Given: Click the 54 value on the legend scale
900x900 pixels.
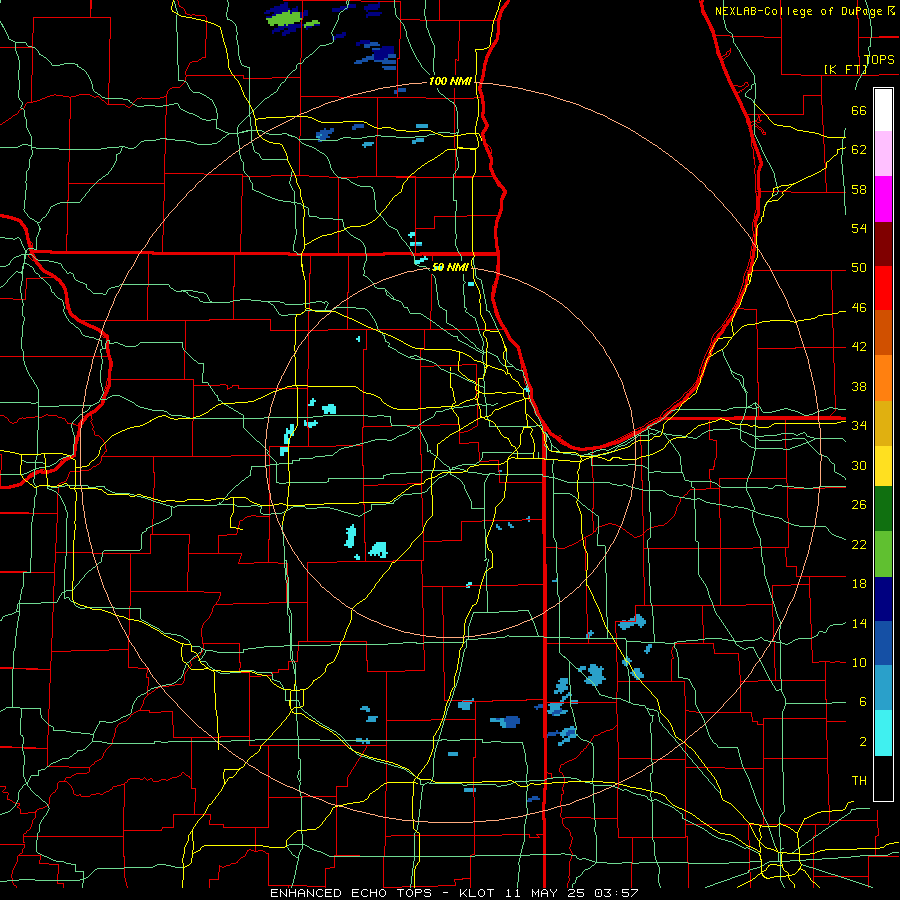Looking at the screenshot, I should click(x=859, y=228).
